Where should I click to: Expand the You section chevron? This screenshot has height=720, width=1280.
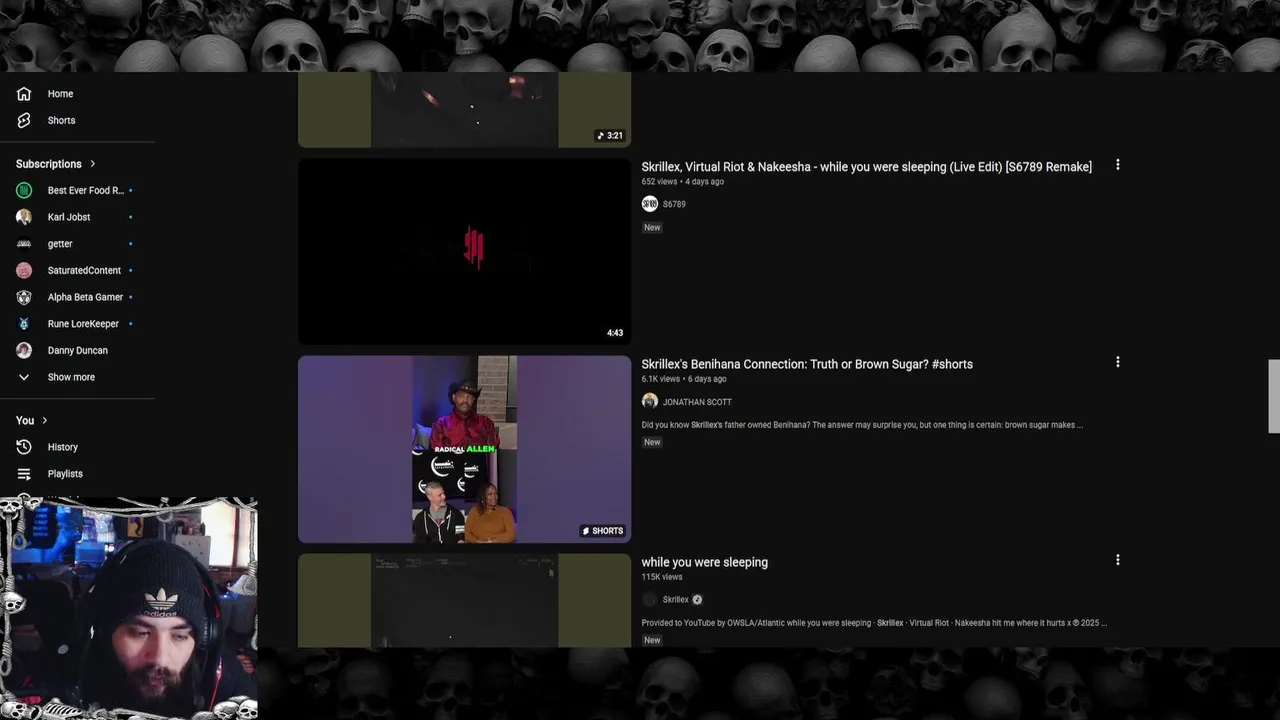[x=44, y=421]
